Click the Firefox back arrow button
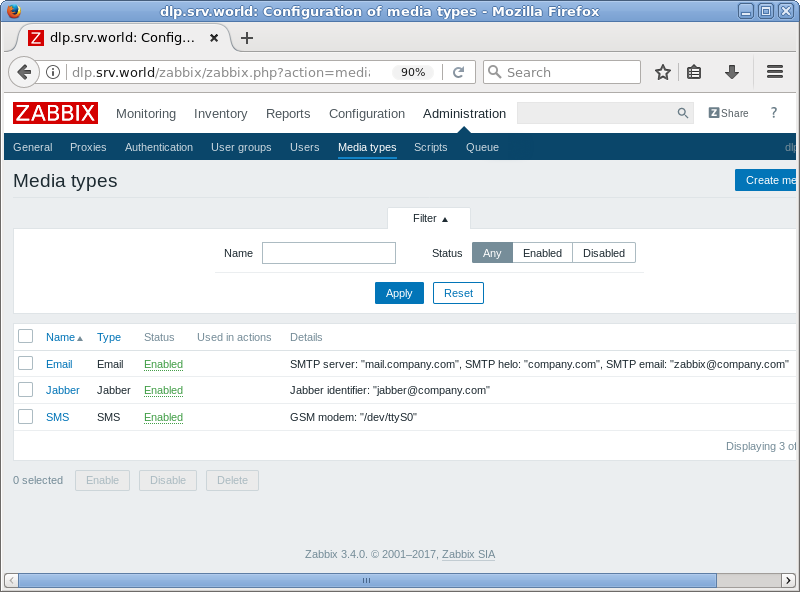 [x=23, y=72]
